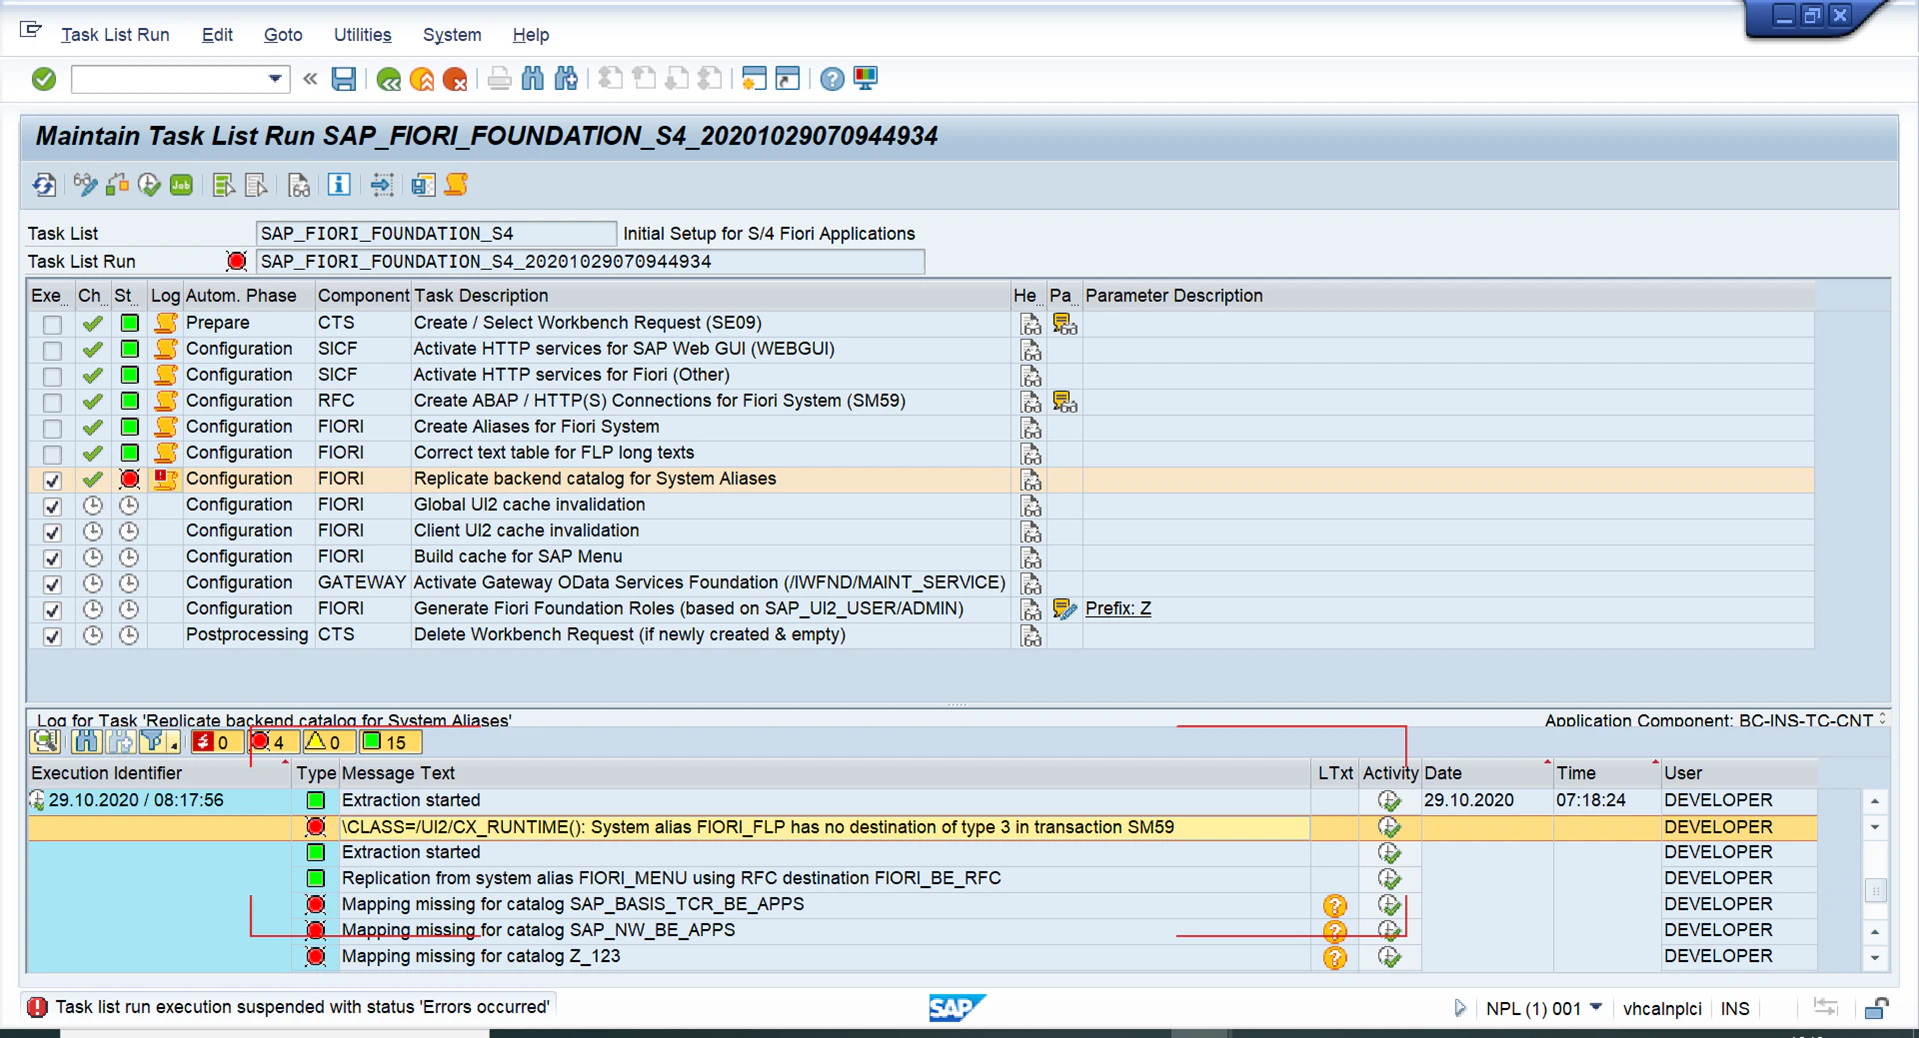1919x1038 pixels.
Task: Click the red Cancel icon
Action: point(455,79)
